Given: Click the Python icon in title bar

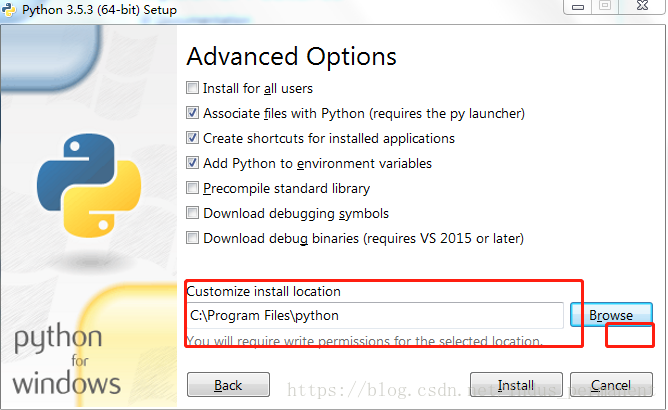Looking at the screenshot, I should pyautogui.click(x=9, y=9).
